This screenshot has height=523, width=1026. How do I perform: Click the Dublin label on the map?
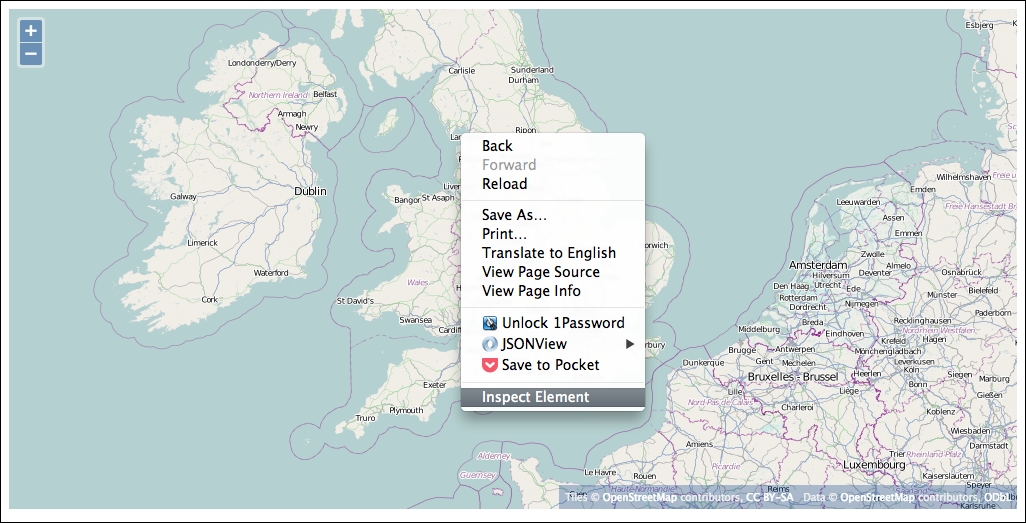[x=310, y=191]
